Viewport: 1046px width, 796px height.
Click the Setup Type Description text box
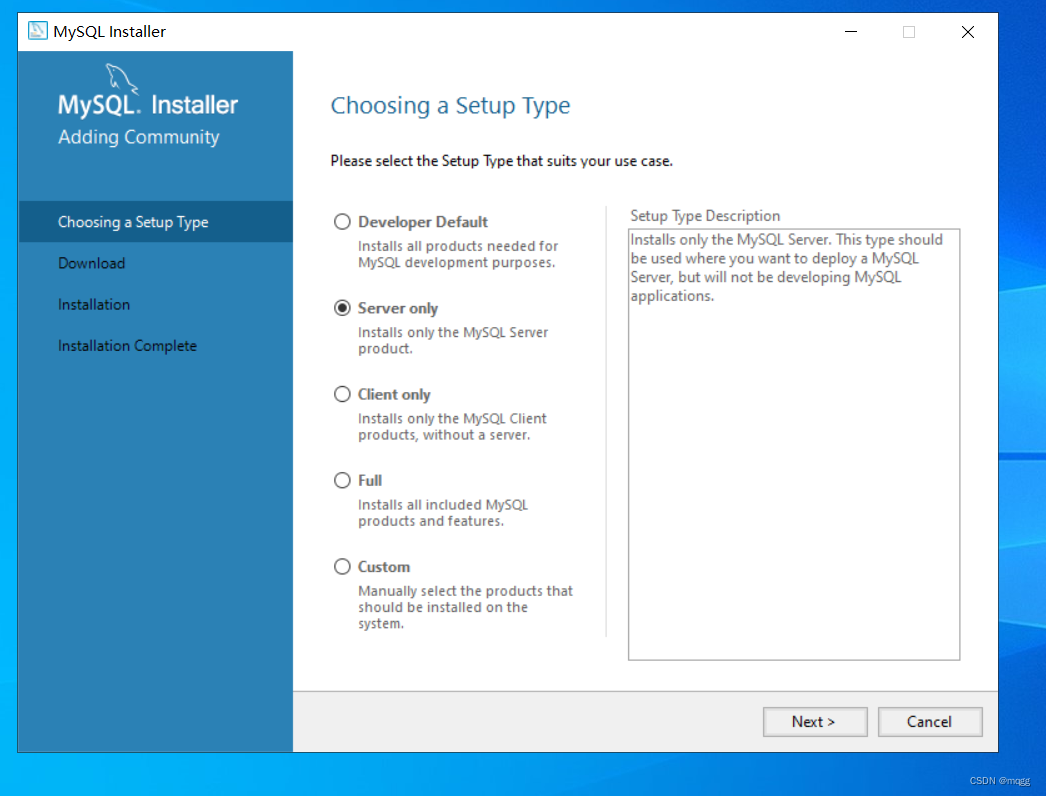pyautogui.click(x=794, y=444)
